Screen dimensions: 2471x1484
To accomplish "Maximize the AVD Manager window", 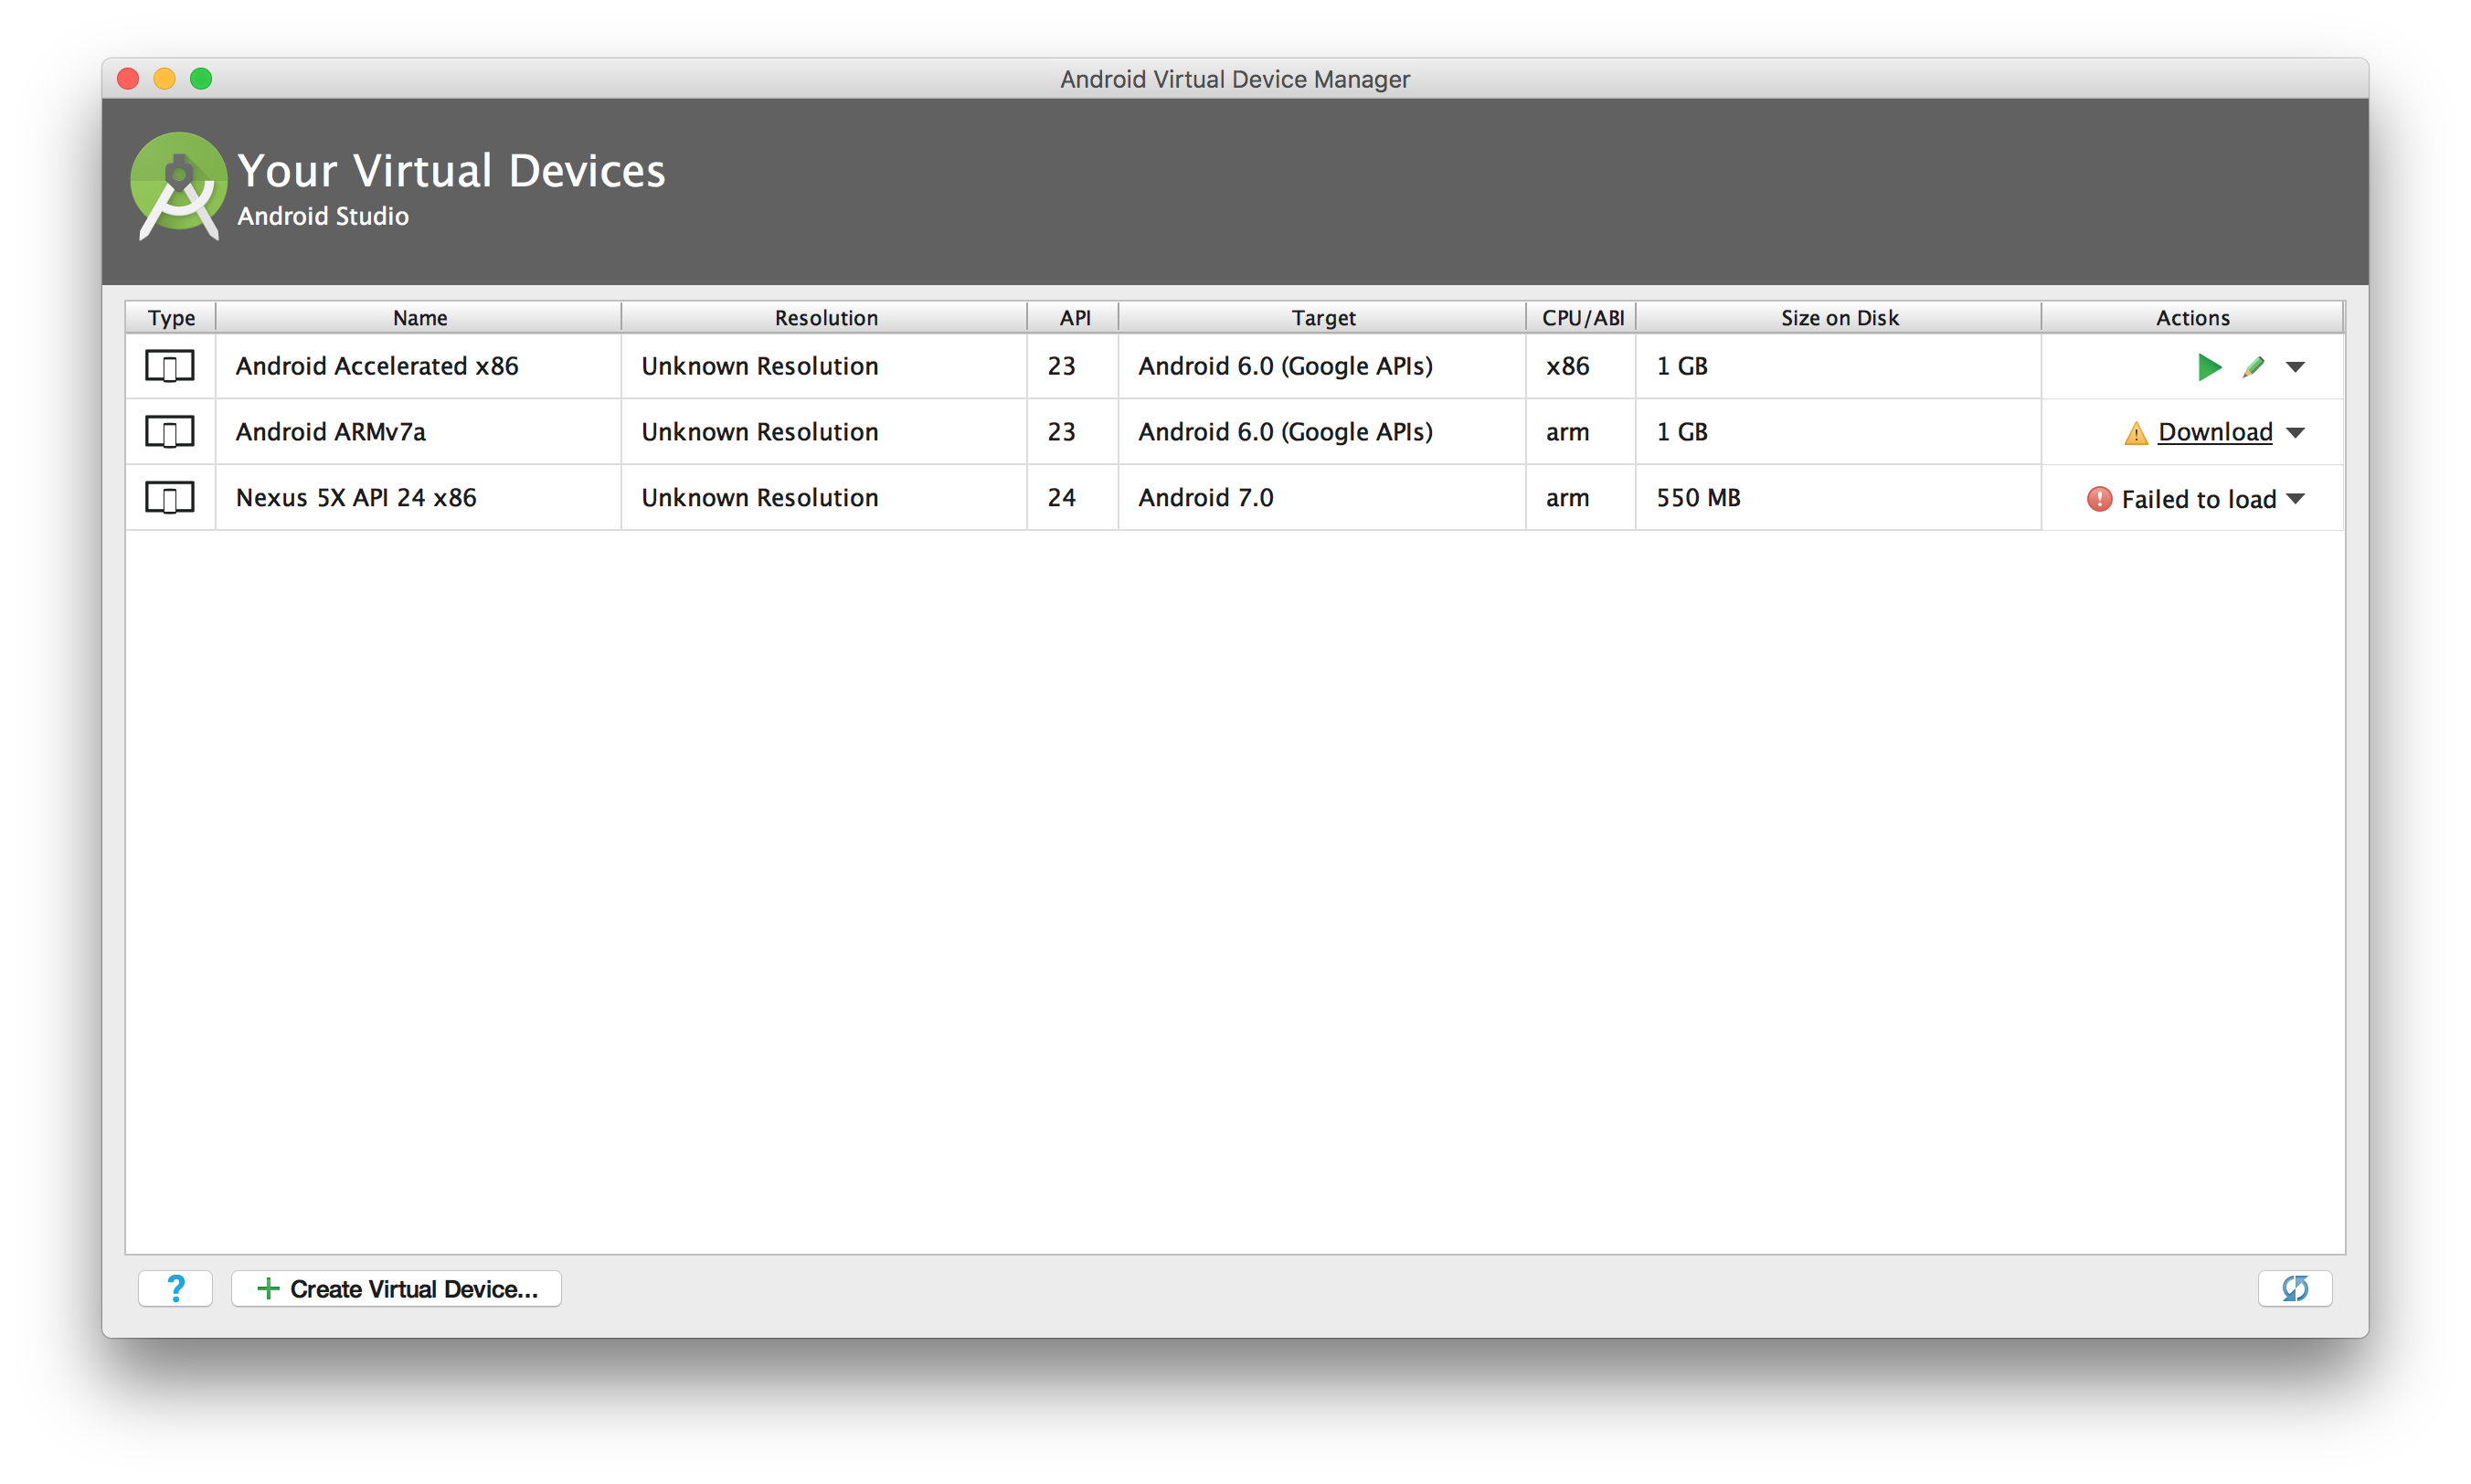I will click(201, 79).
